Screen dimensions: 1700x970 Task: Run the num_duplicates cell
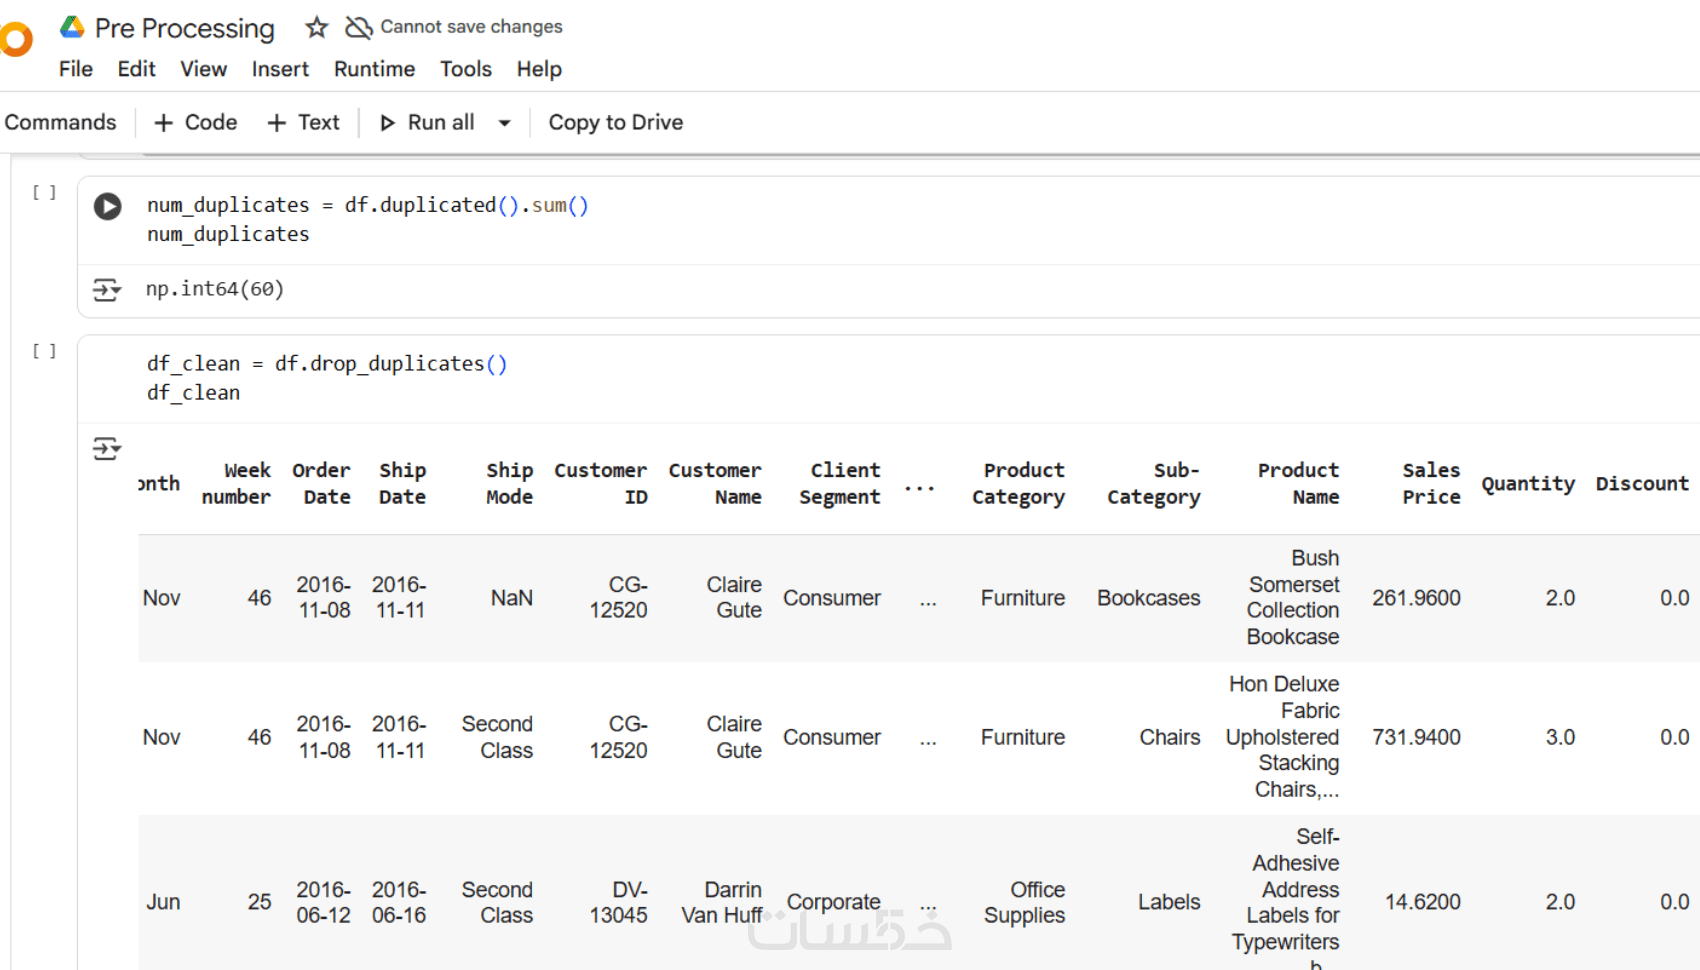click(x=108, y=206)
